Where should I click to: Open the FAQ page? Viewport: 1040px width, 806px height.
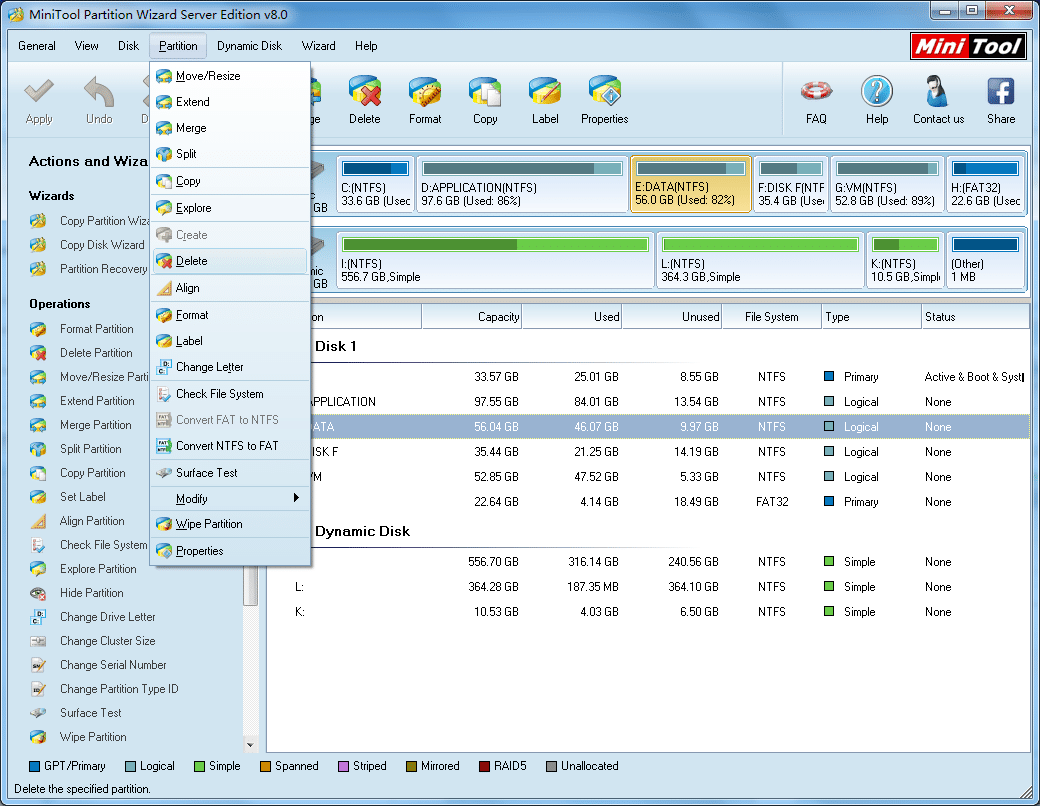coord(816,100)
